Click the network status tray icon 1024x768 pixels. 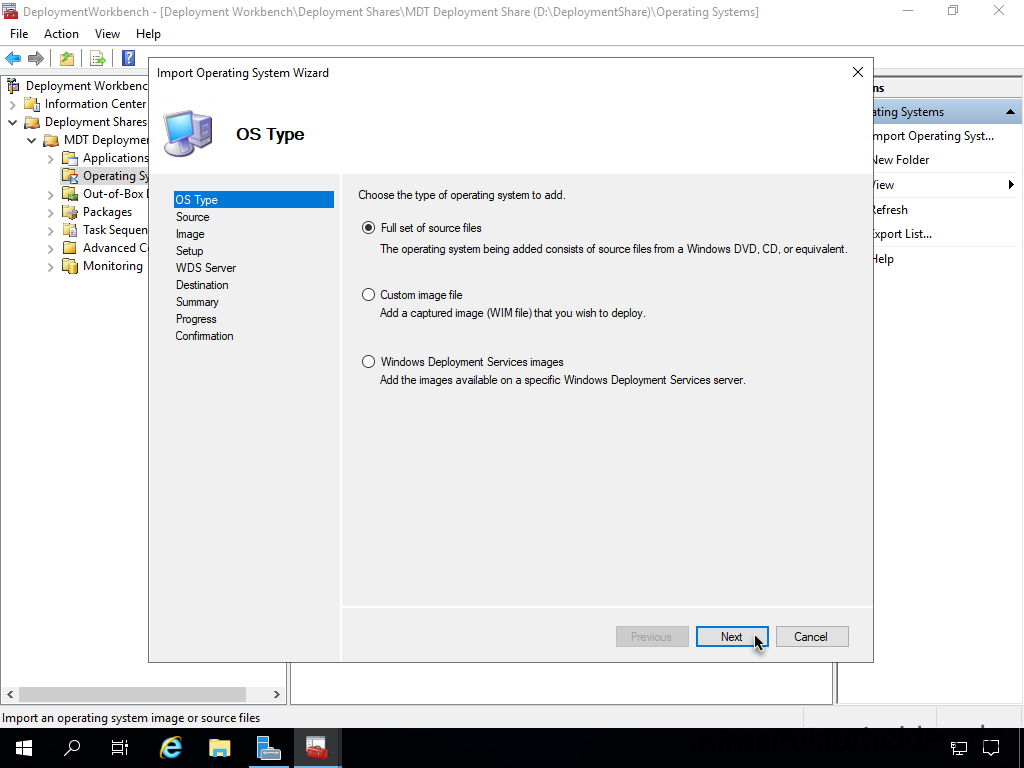[x=958, y=748]
